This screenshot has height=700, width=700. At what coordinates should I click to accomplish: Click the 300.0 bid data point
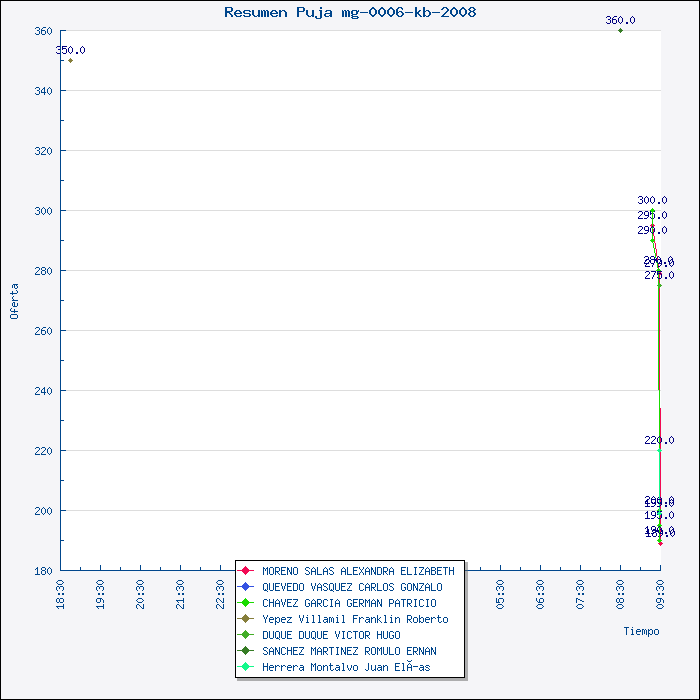652,210
